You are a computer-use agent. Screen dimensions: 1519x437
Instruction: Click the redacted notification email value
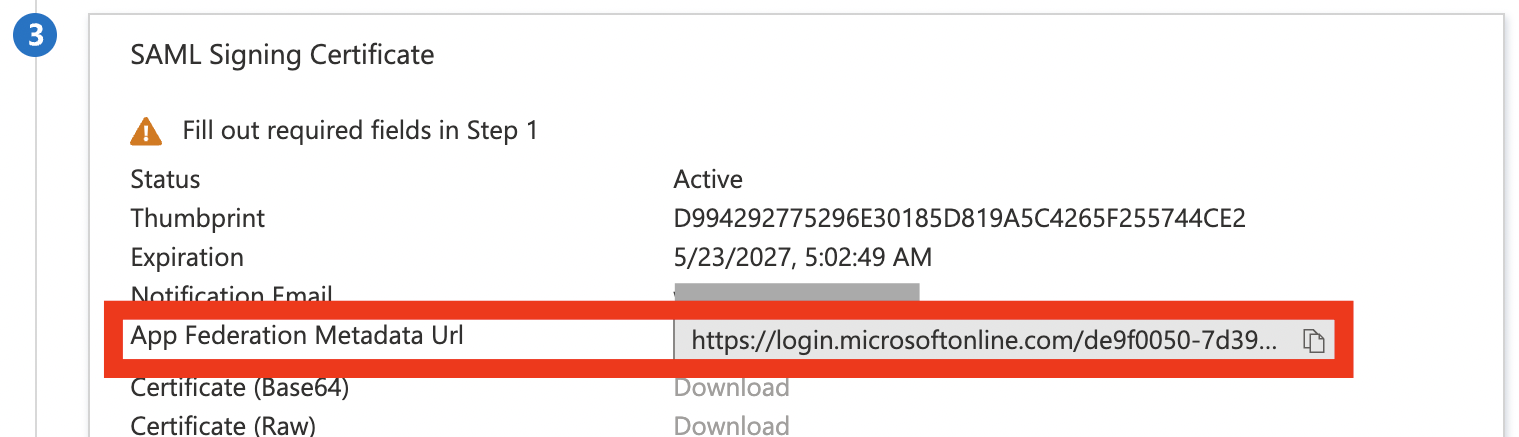[x=796, y=292]
